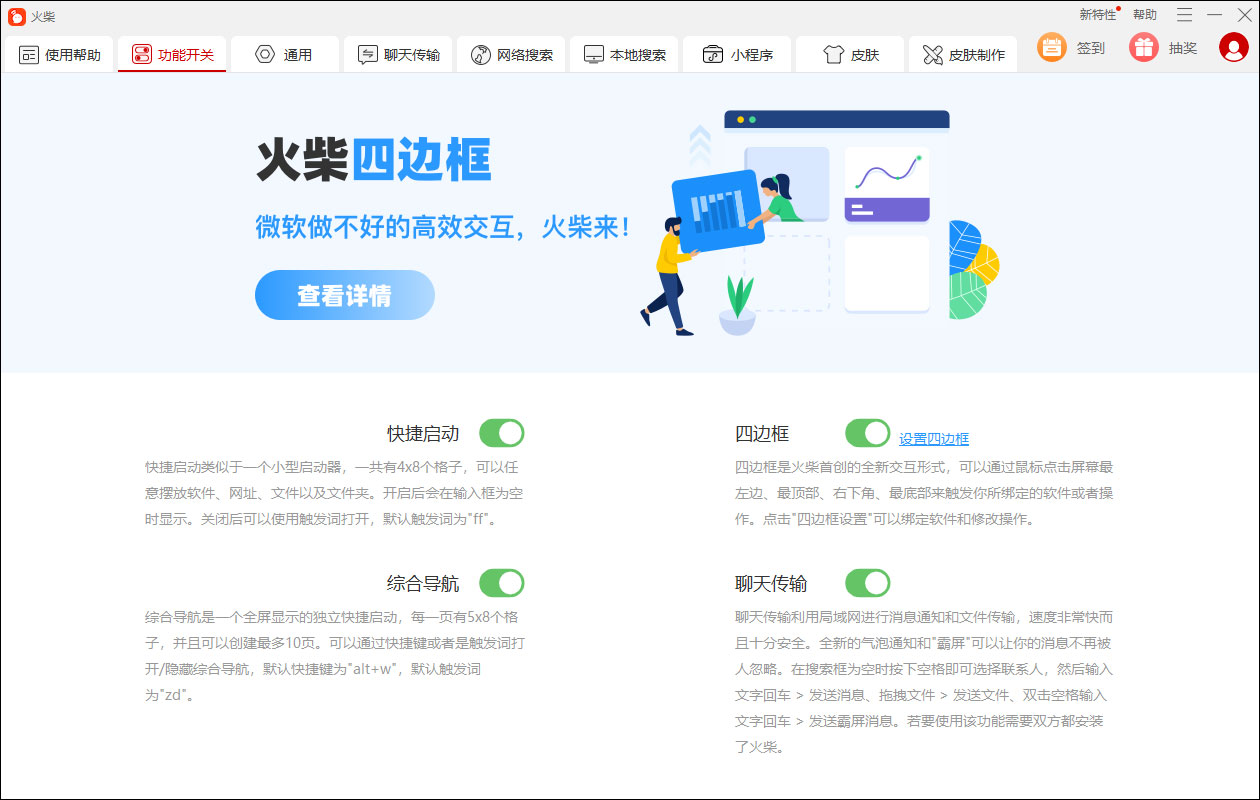Disable the 聊天传输 switch
Viewport: 1260px width, 800px height.
(867, 582)
